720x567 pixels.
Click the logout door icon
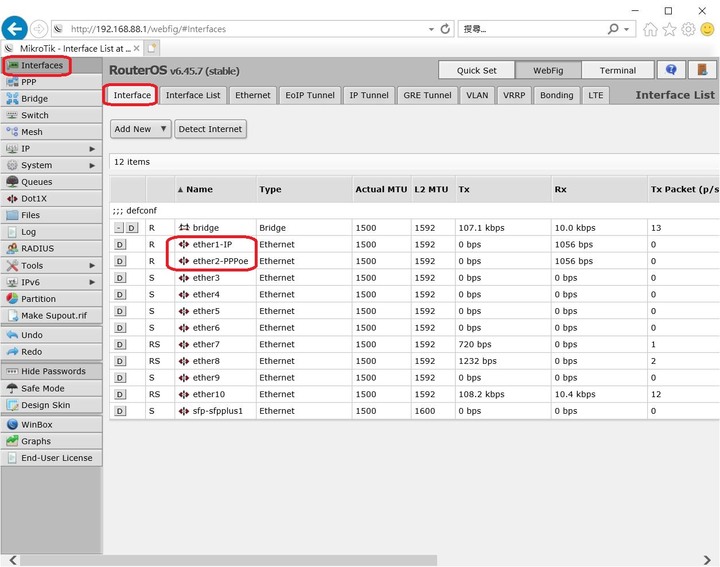[x=702, y=70]
